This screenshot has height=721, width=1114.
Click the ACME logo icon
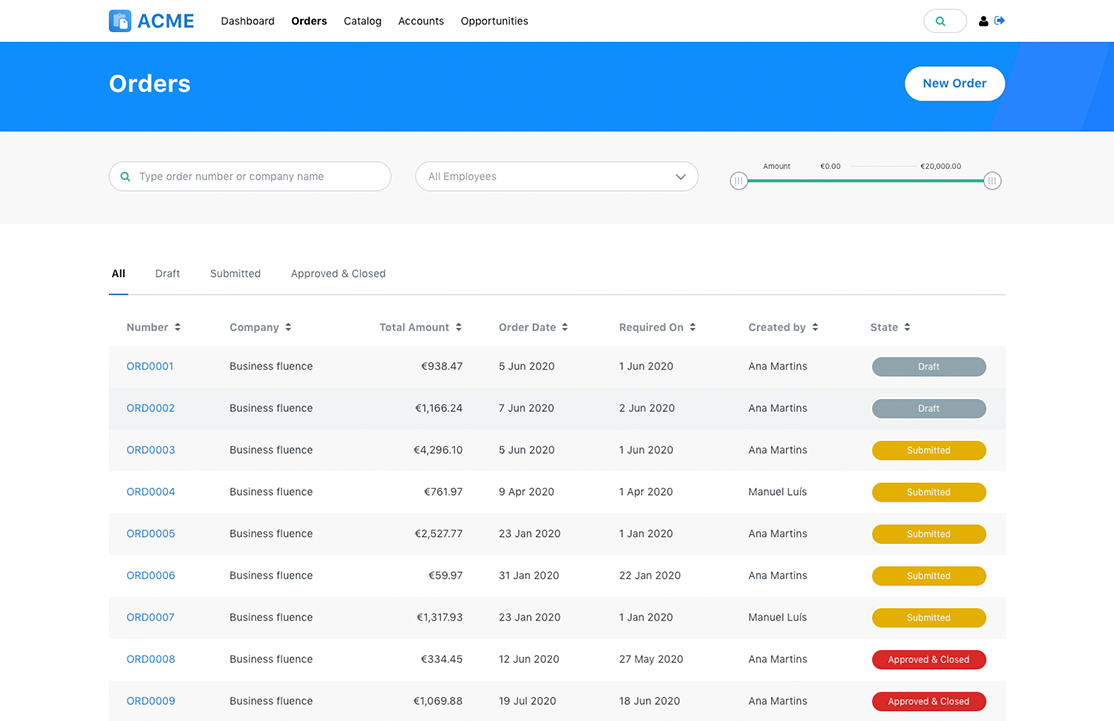click(x=118, y=20)
